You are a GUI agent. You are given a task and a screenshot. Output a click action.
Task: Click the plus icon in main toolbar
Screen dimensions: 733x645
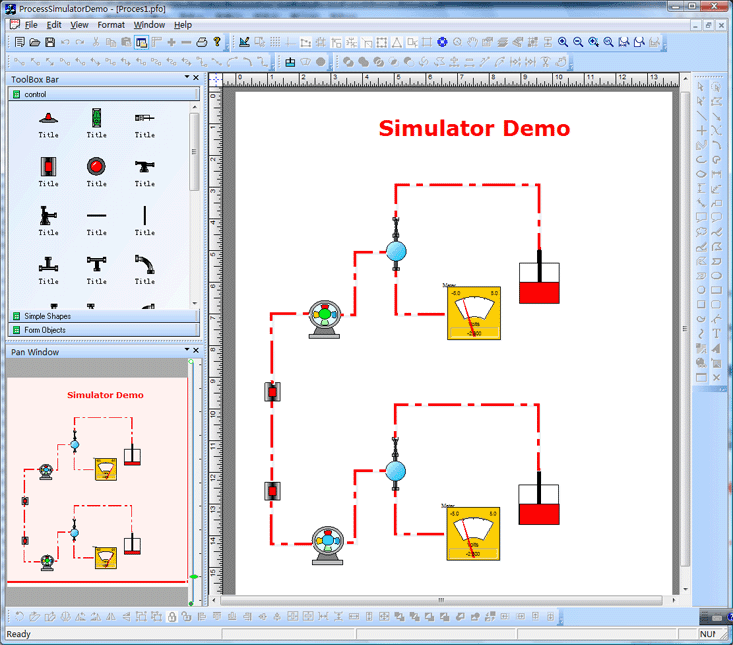click(x=172, y=43)
